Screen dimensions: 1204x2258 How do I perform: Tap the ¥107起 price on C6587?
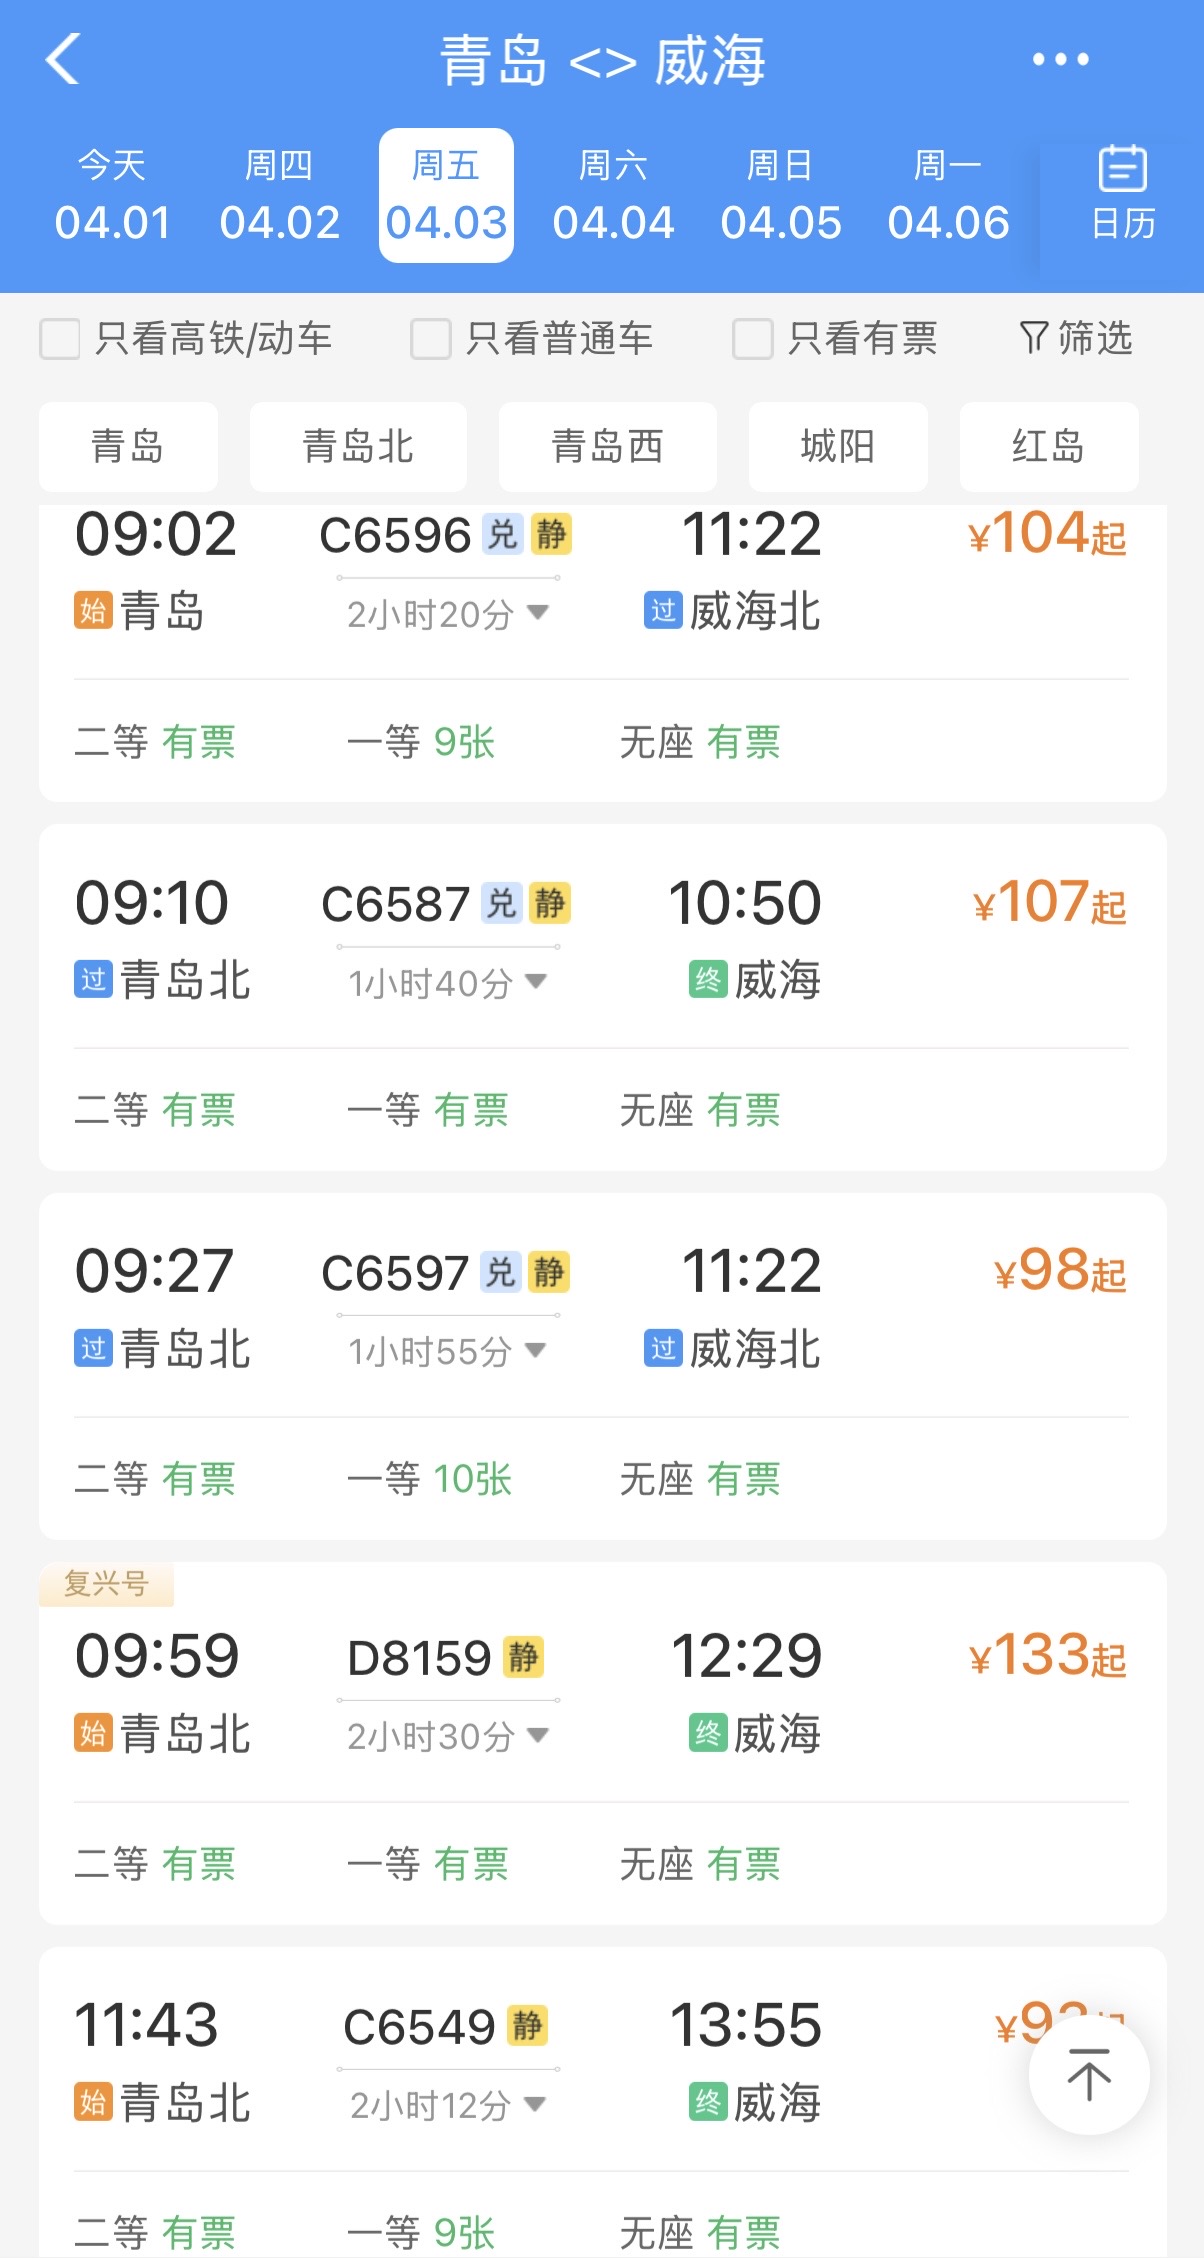tap(1049, 903)
